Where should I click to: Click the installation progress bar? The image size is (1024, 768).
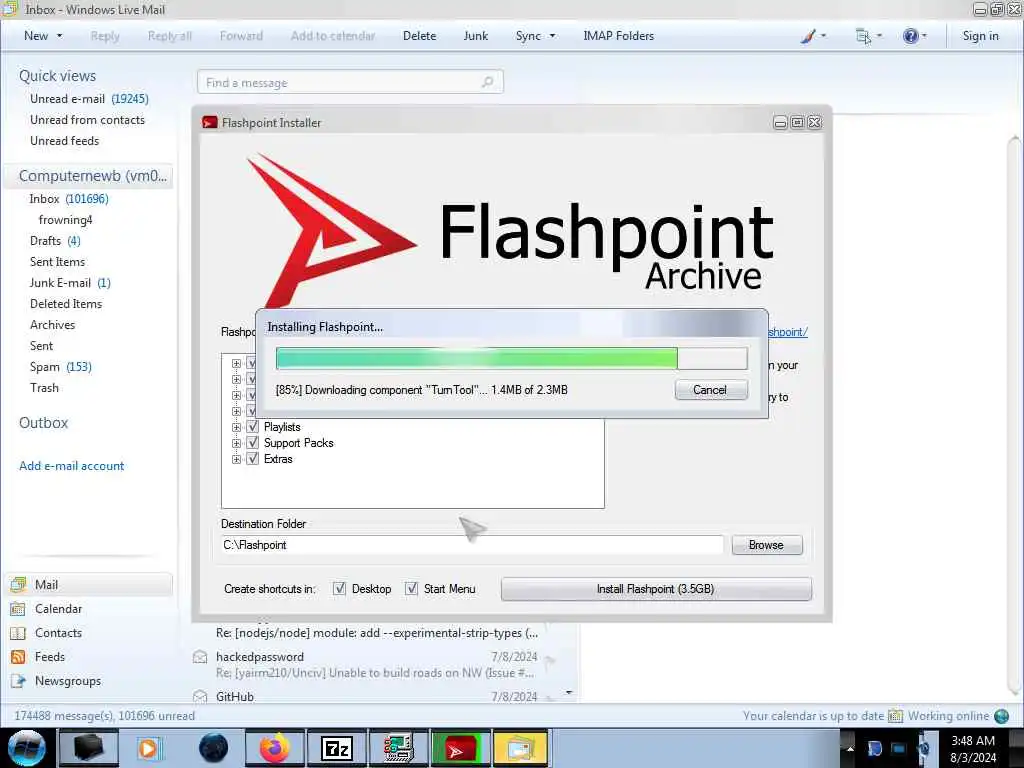[511, 359]
